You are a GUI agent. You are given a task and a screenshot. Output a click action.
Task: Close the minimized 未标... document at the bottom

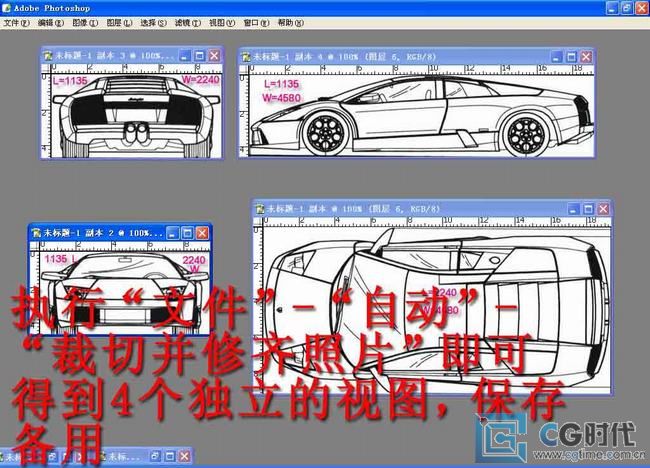185,456
